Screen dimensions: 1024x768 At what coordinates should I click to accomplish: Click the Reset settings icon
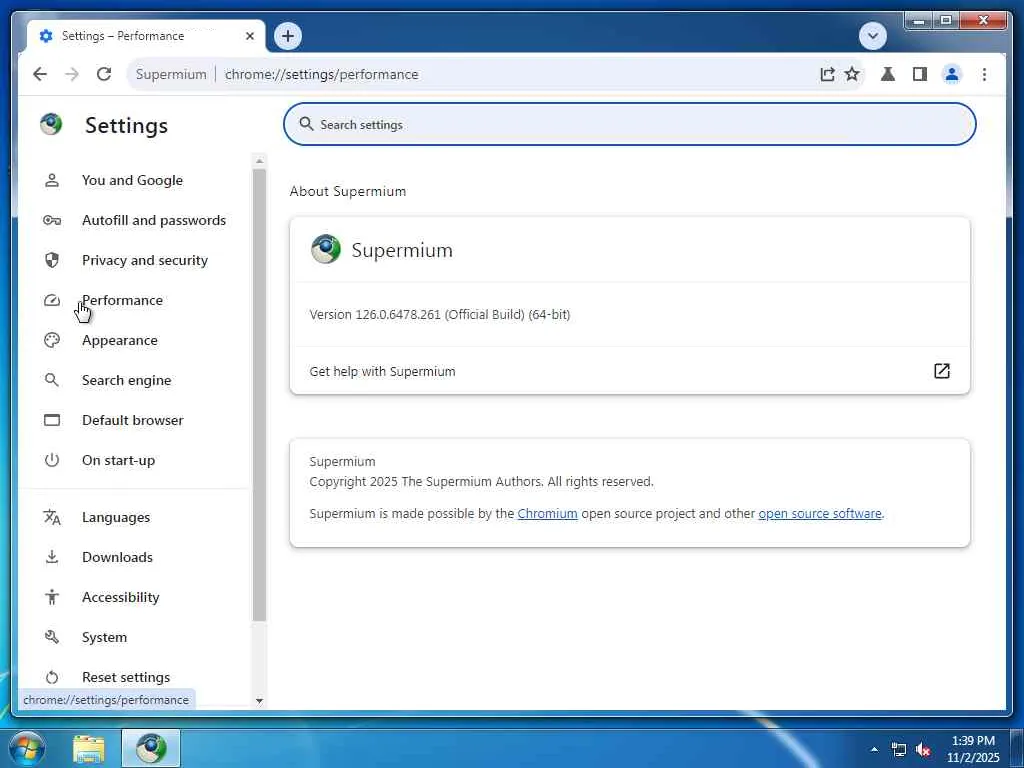52,677
